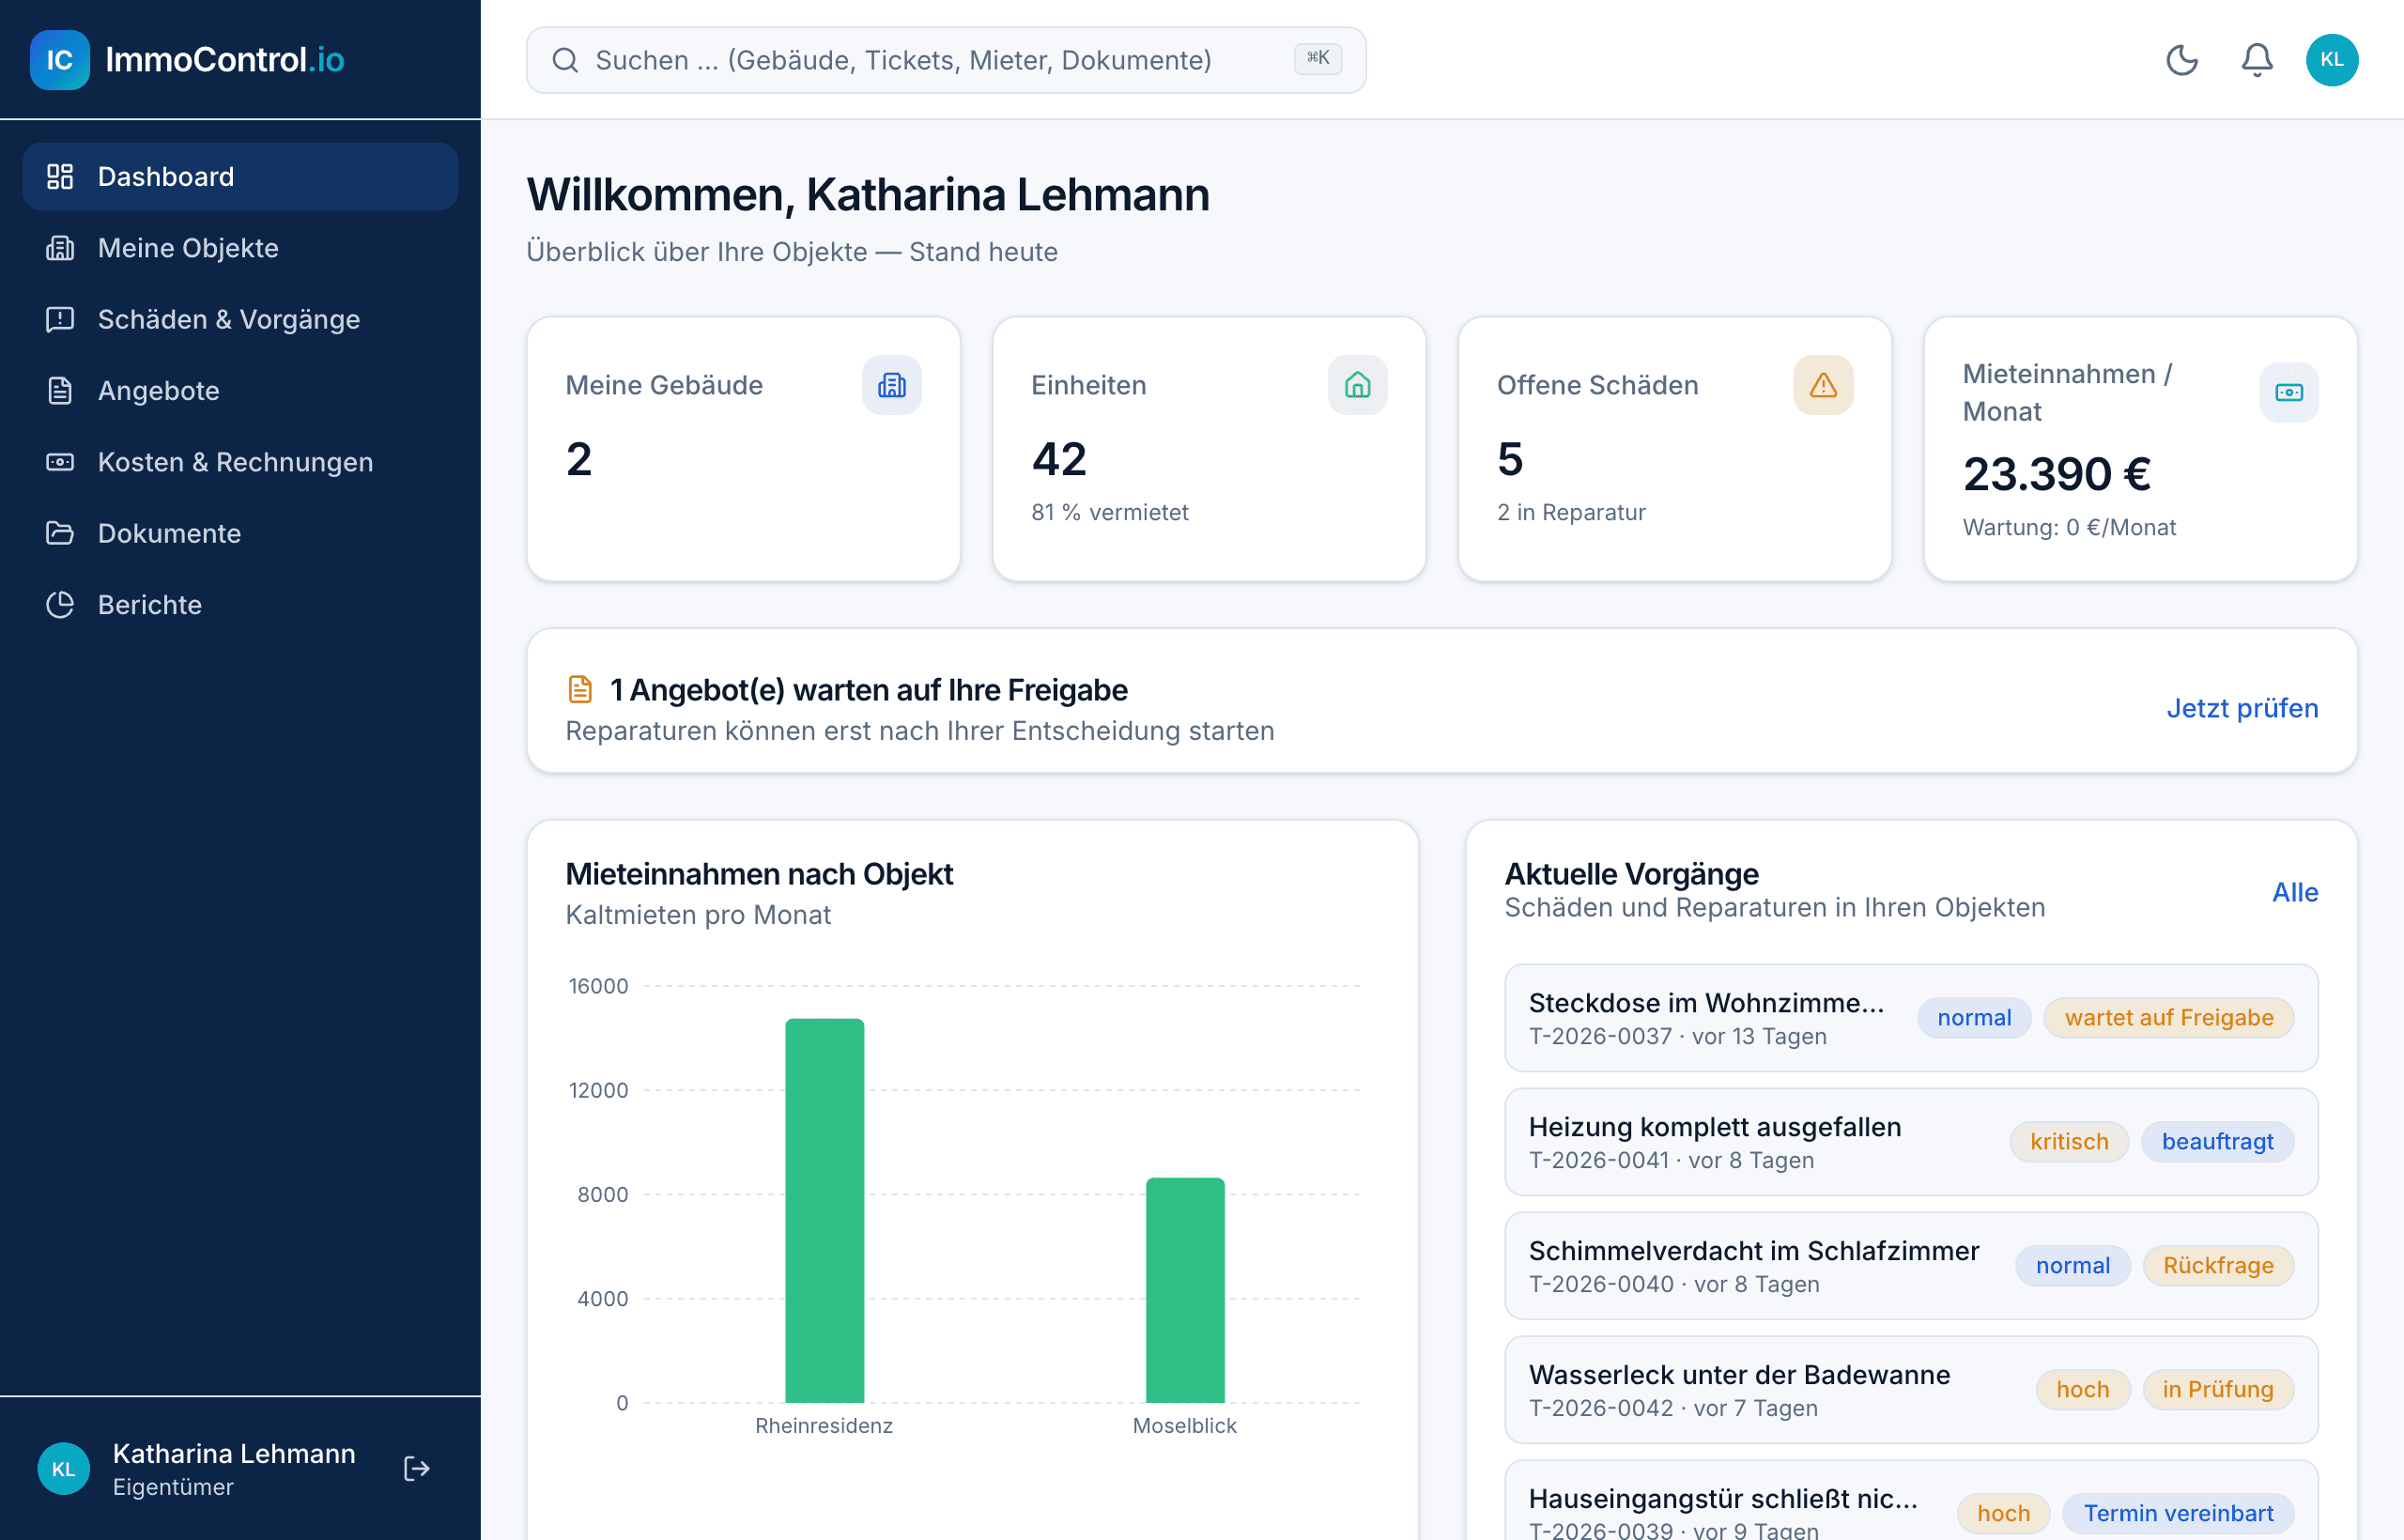
Task: Click the Moselblick bar in chart
Action: (1184, 1291)
